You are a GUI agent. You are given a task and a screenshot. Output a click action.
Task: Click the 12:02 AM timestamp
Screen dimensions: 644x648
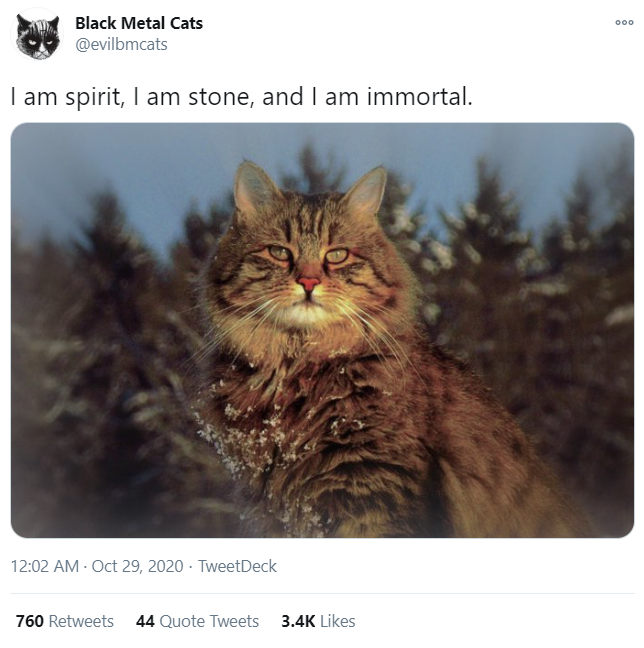pos(45,566)
